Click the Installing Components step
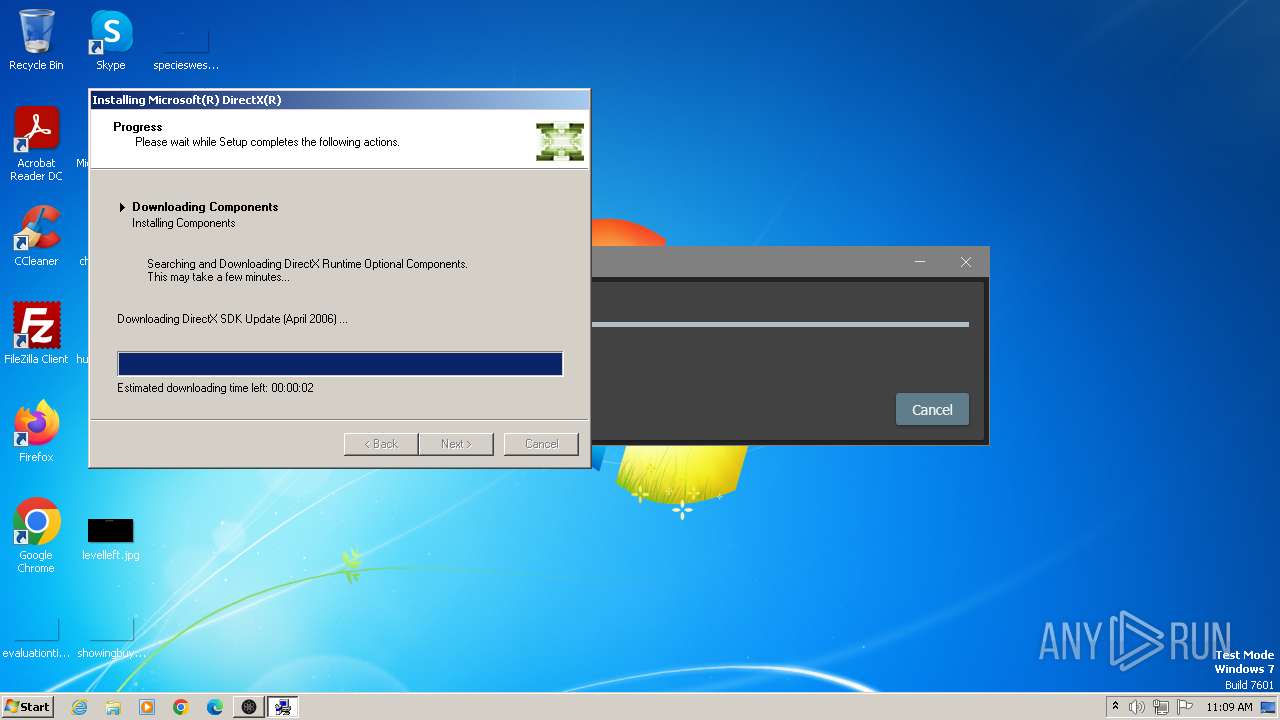 (184, 223)
